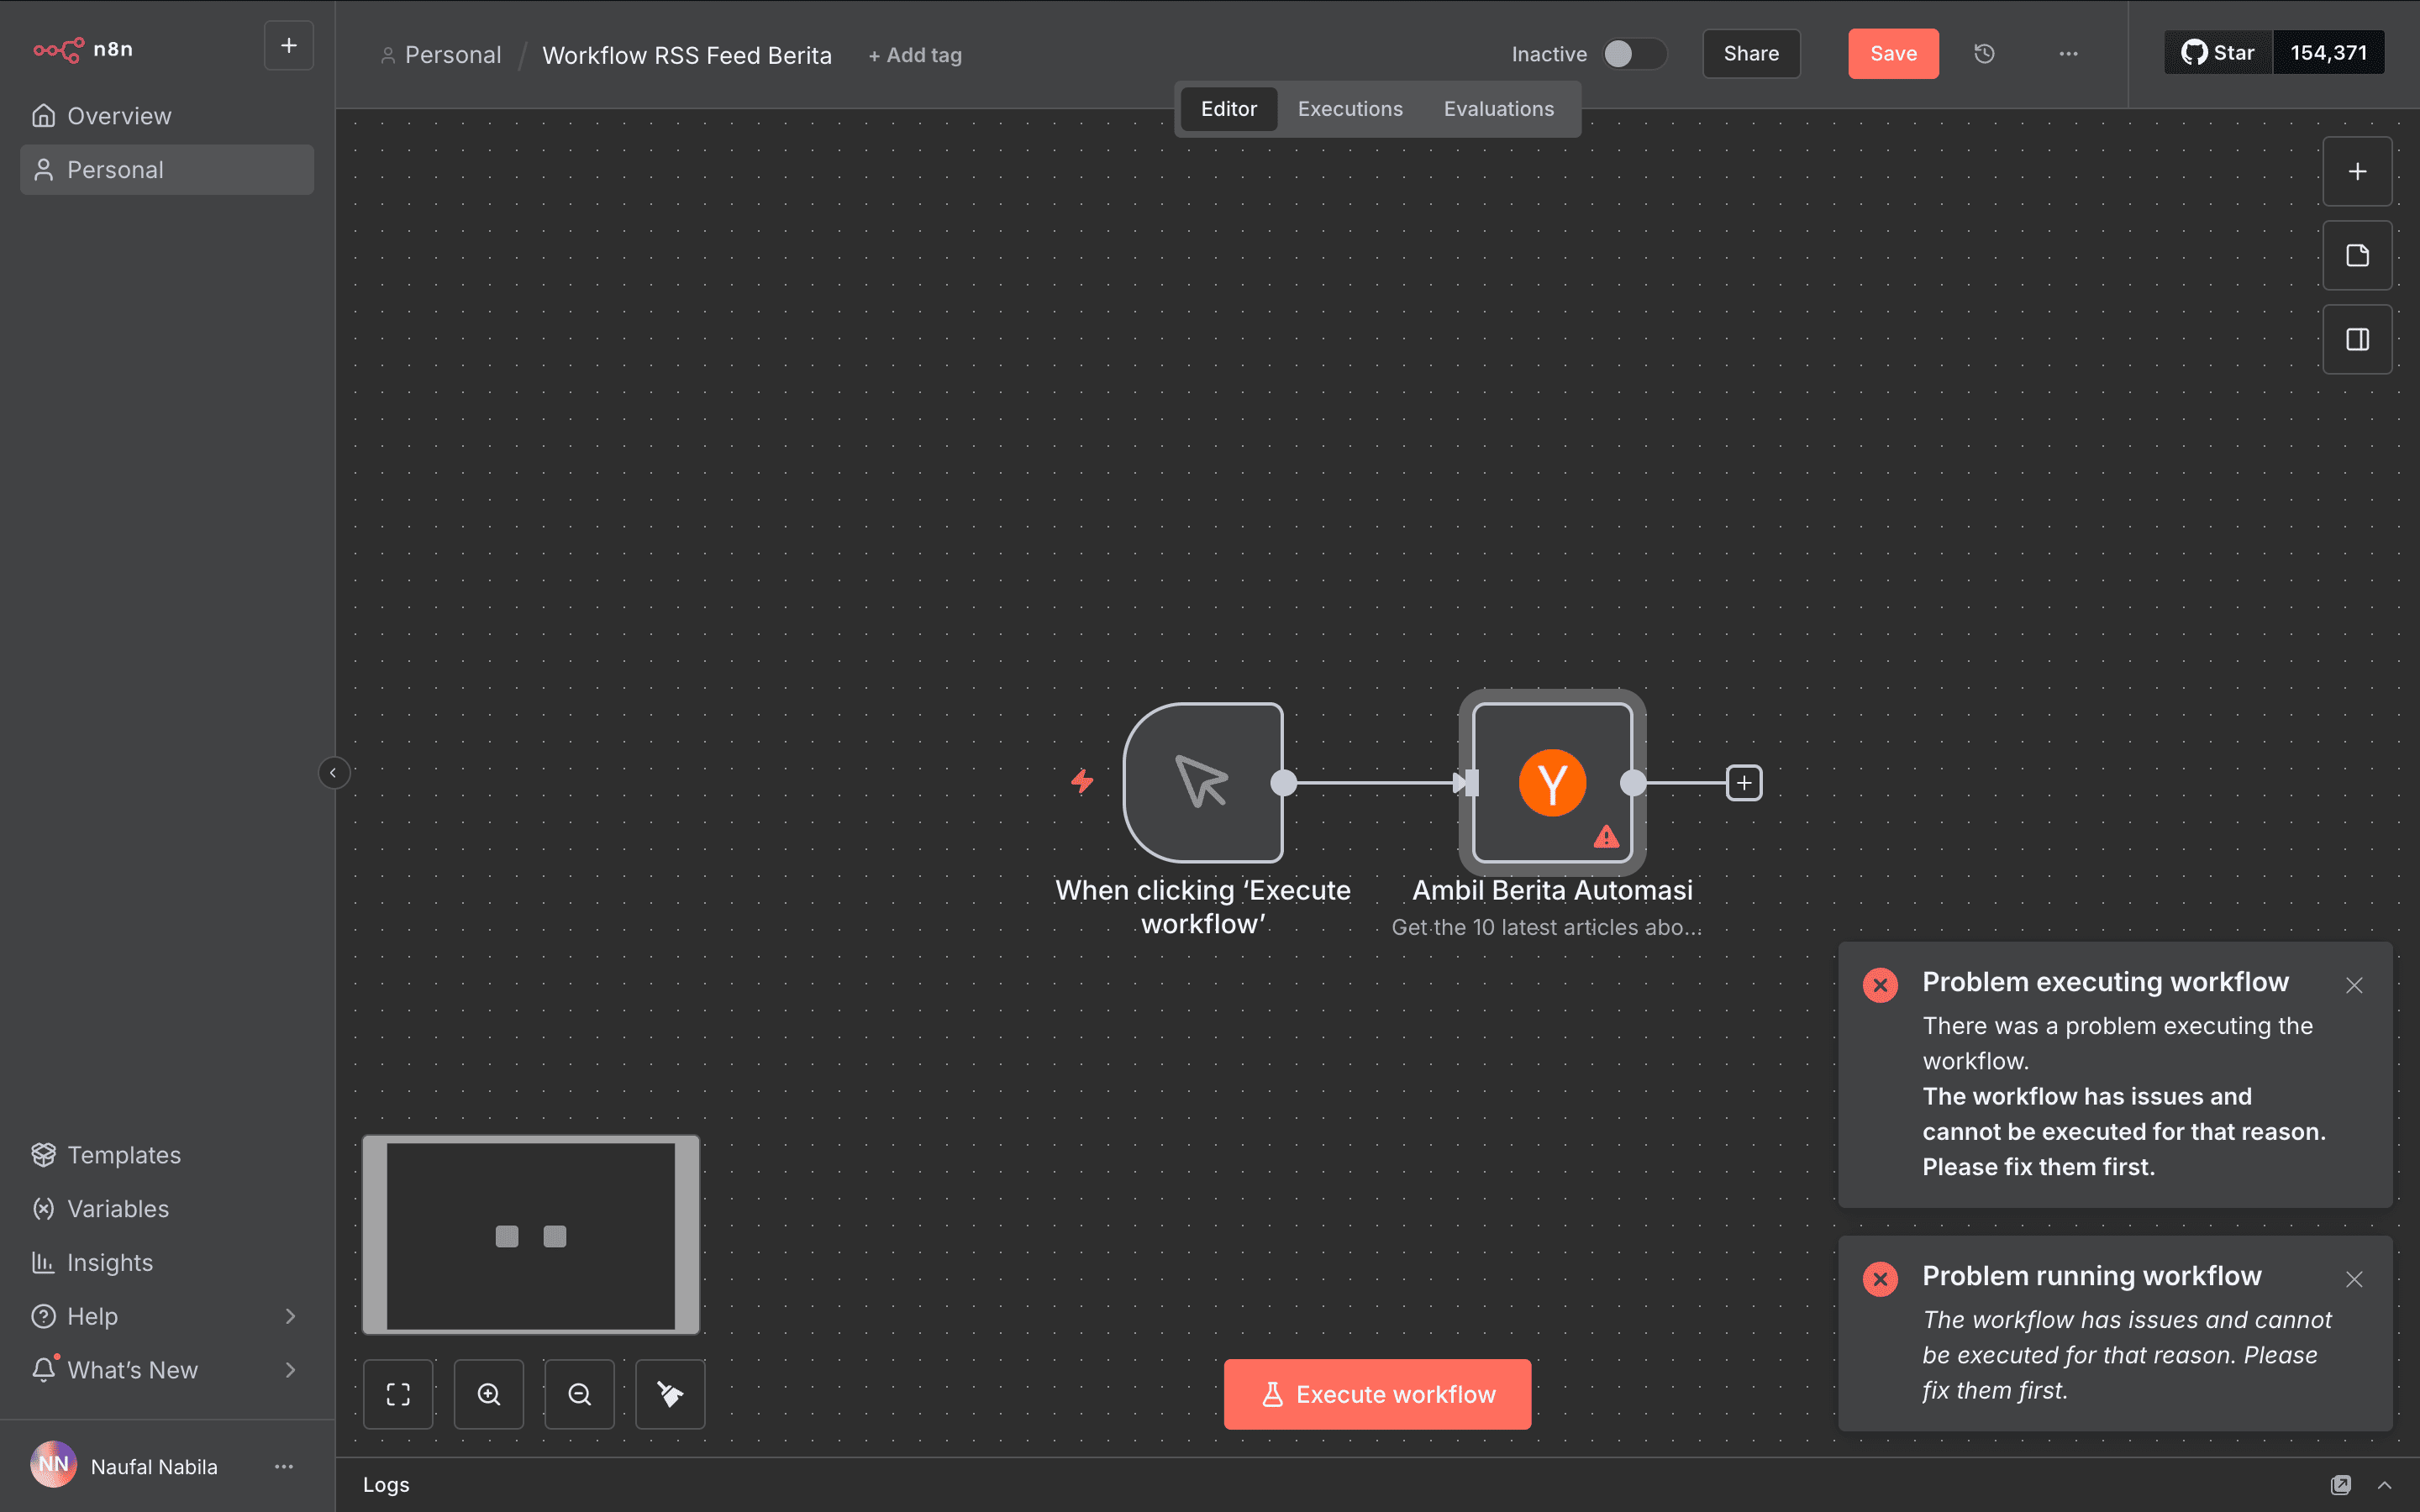
Task: Click the warning triangle on the node
Action: 1606,837
